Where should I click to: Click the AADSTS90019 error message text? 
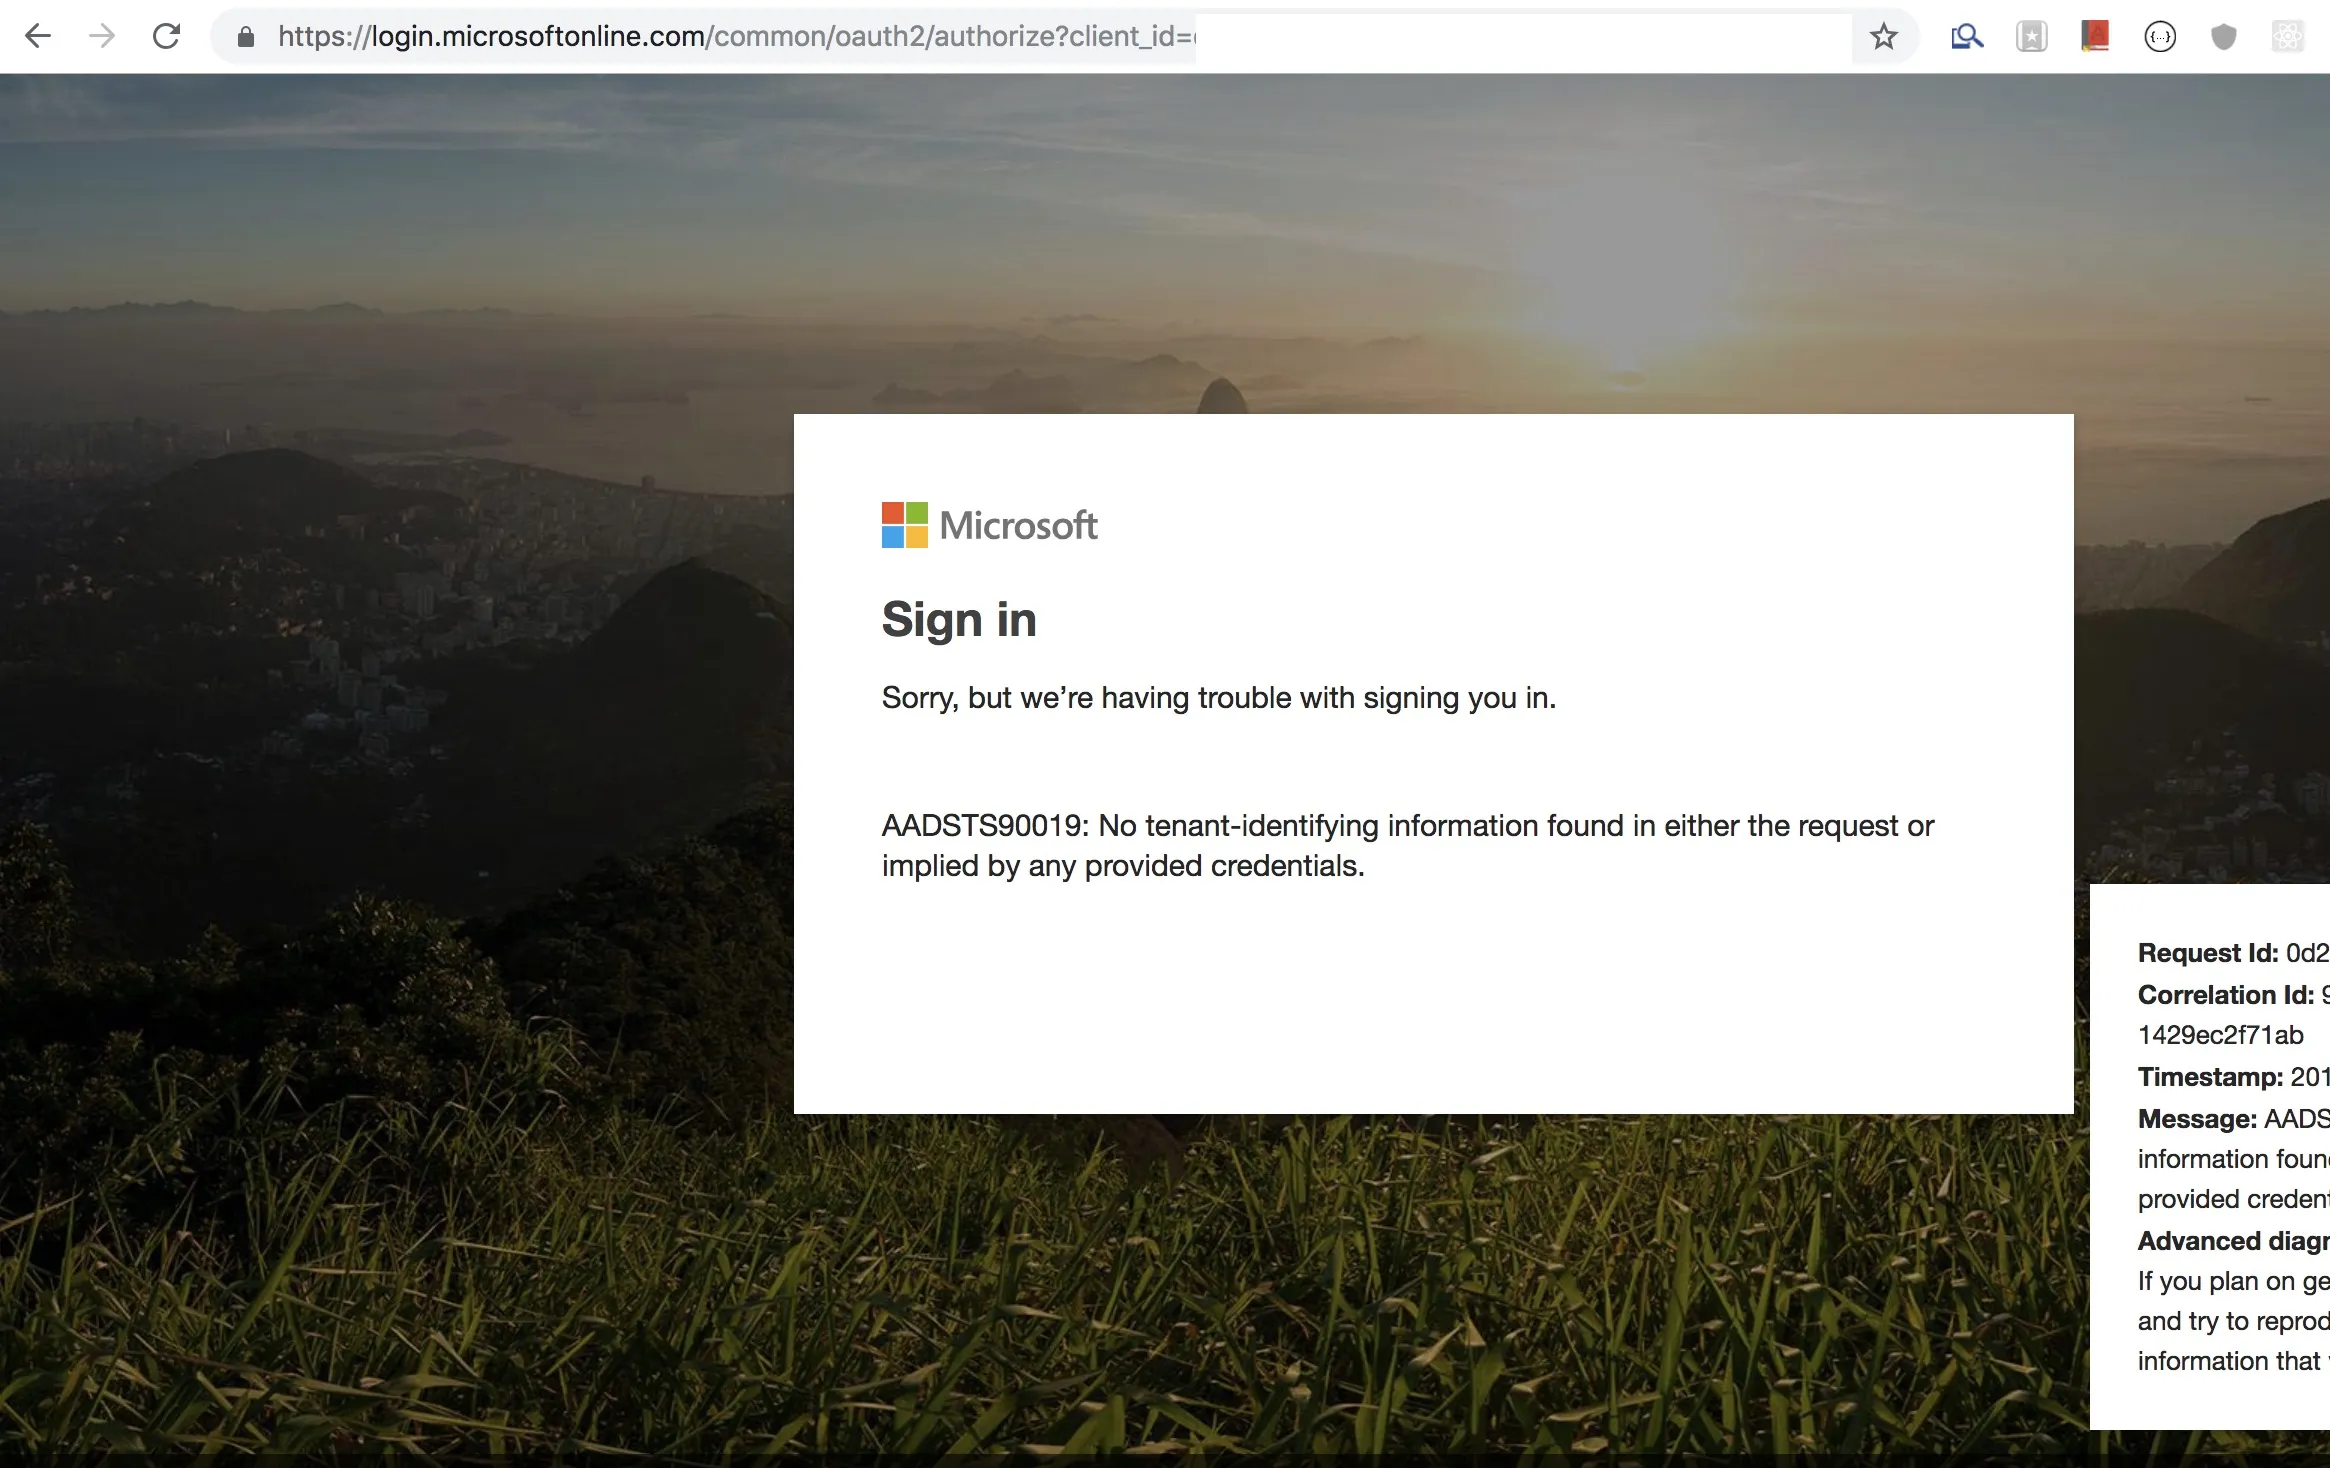1407,845
